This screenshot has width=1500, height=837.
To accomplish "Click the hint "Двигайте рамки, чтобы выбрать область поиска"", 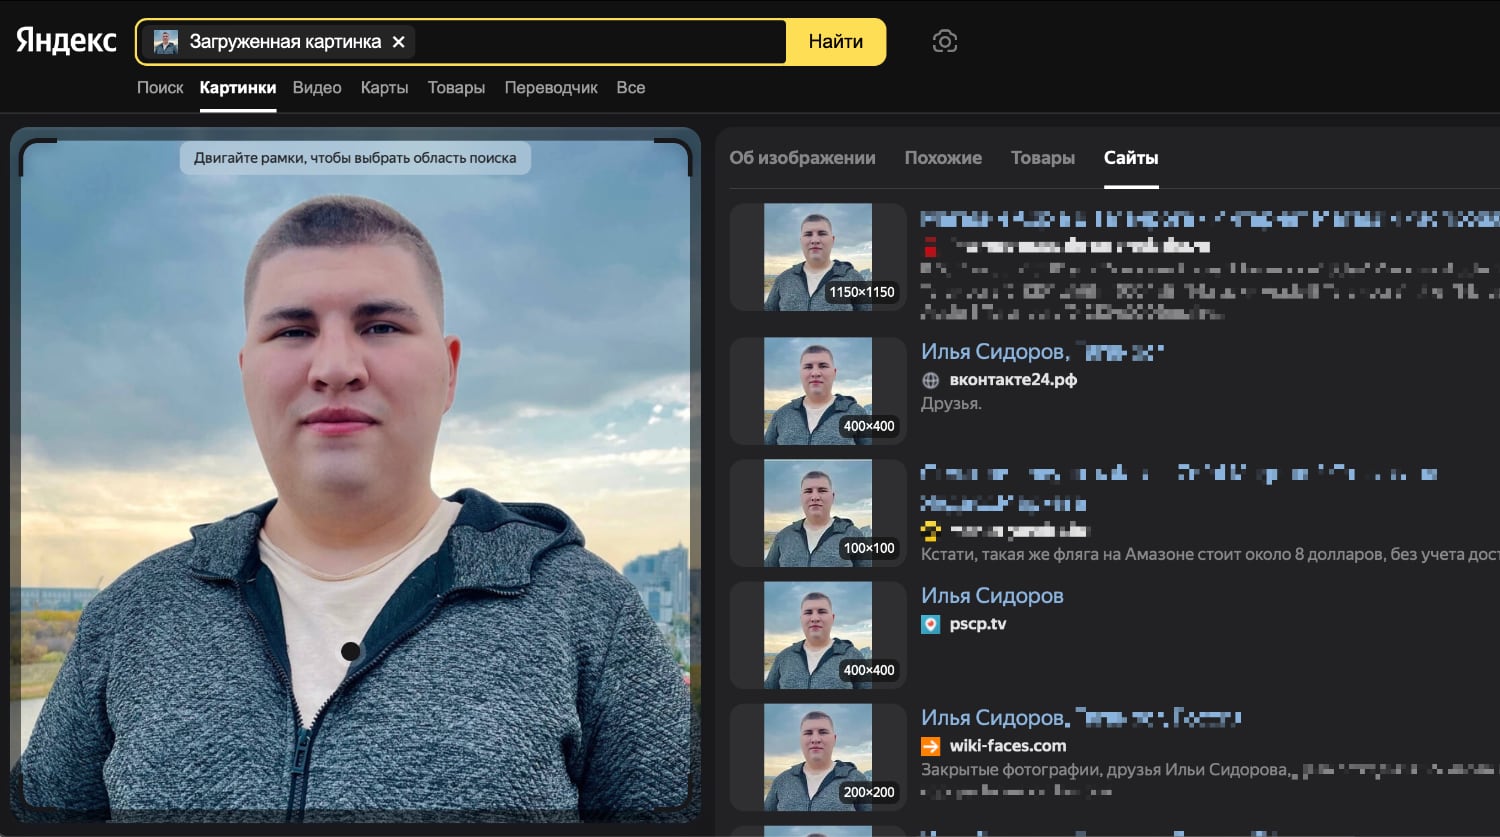I will pos(355,158).
